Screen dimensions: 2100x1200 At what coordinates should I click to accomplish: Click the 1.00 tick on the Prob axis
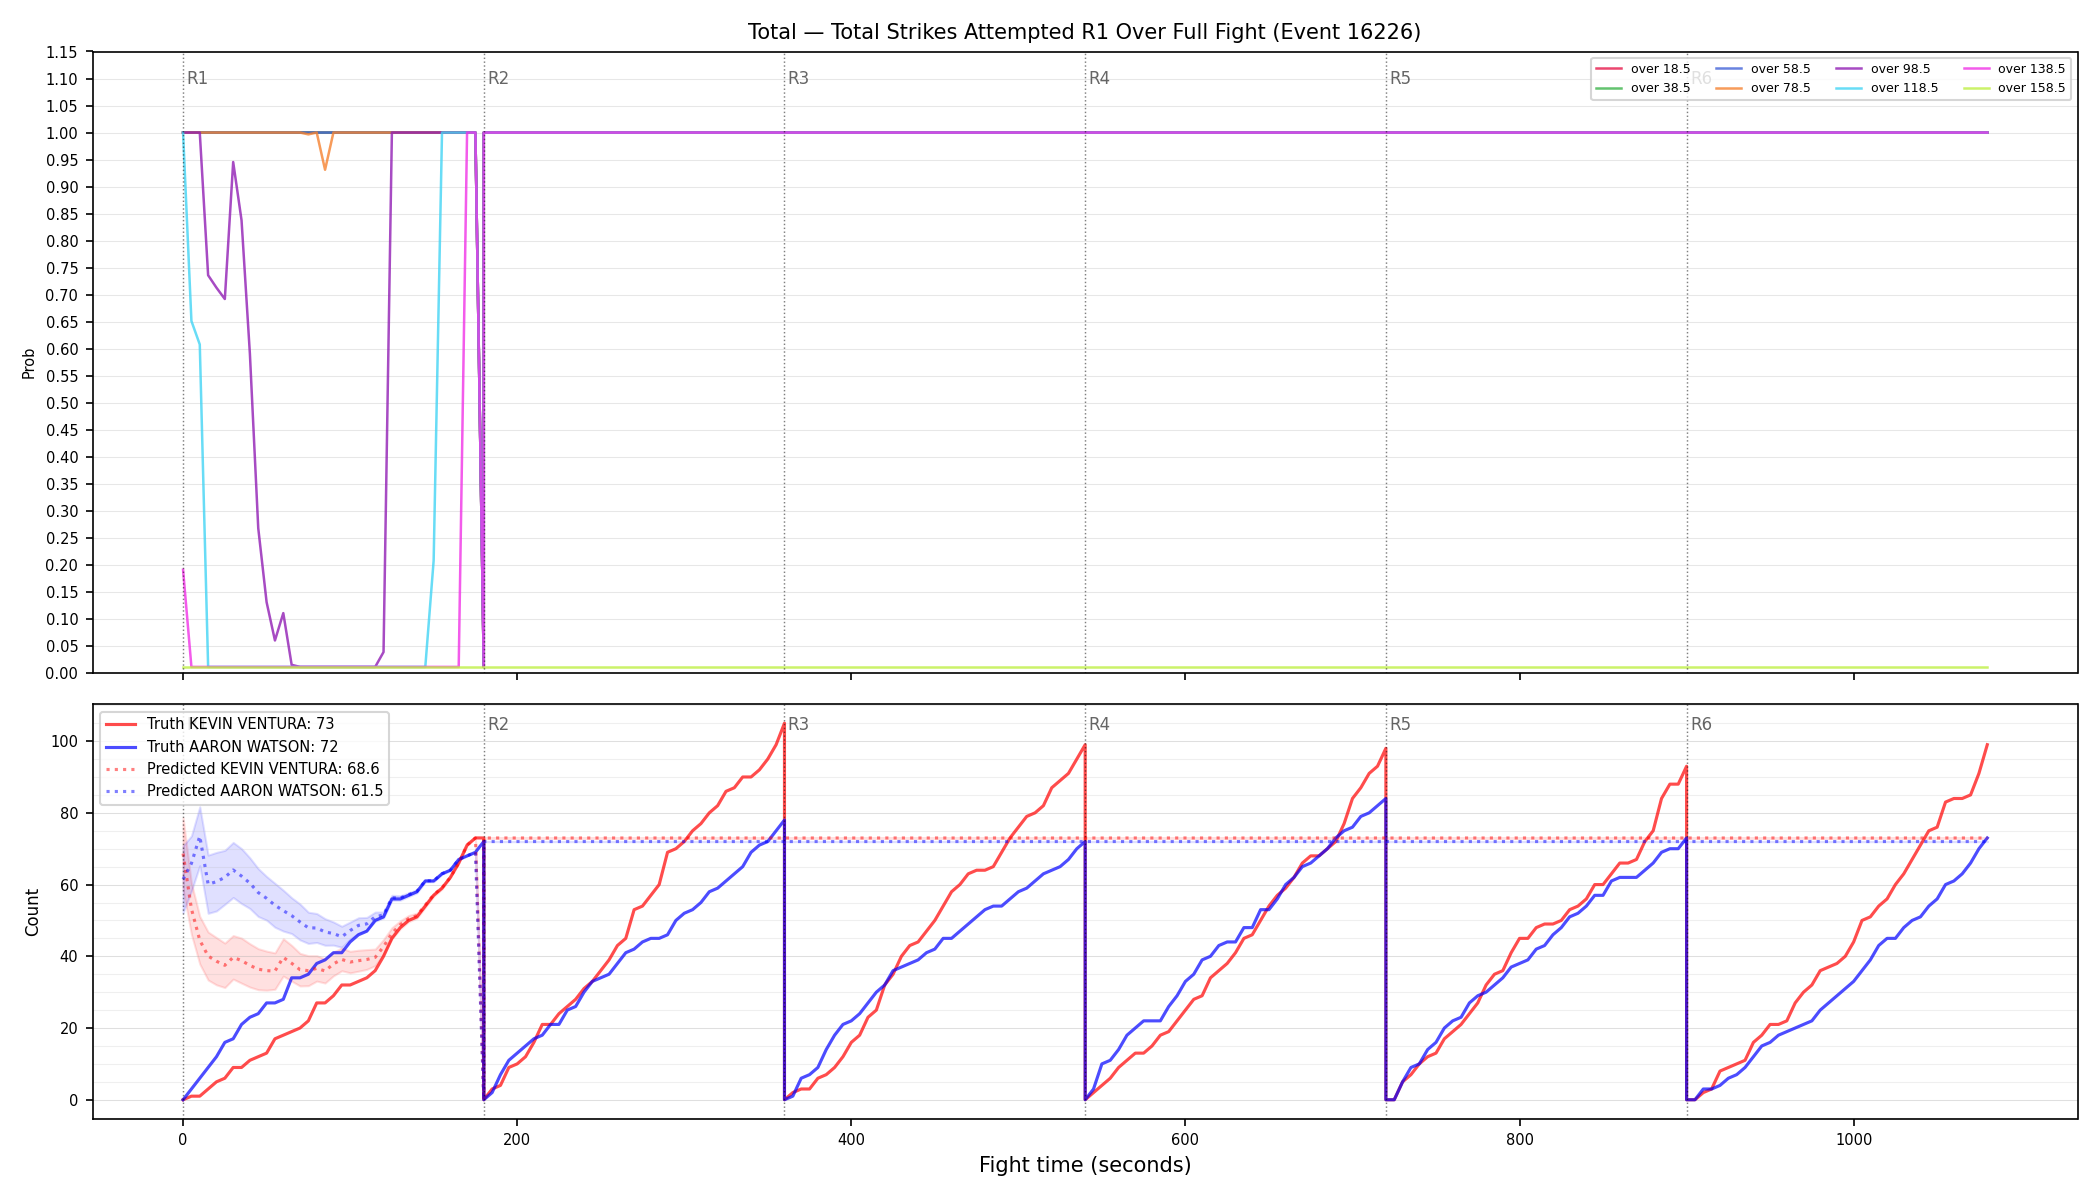(62, 133)
